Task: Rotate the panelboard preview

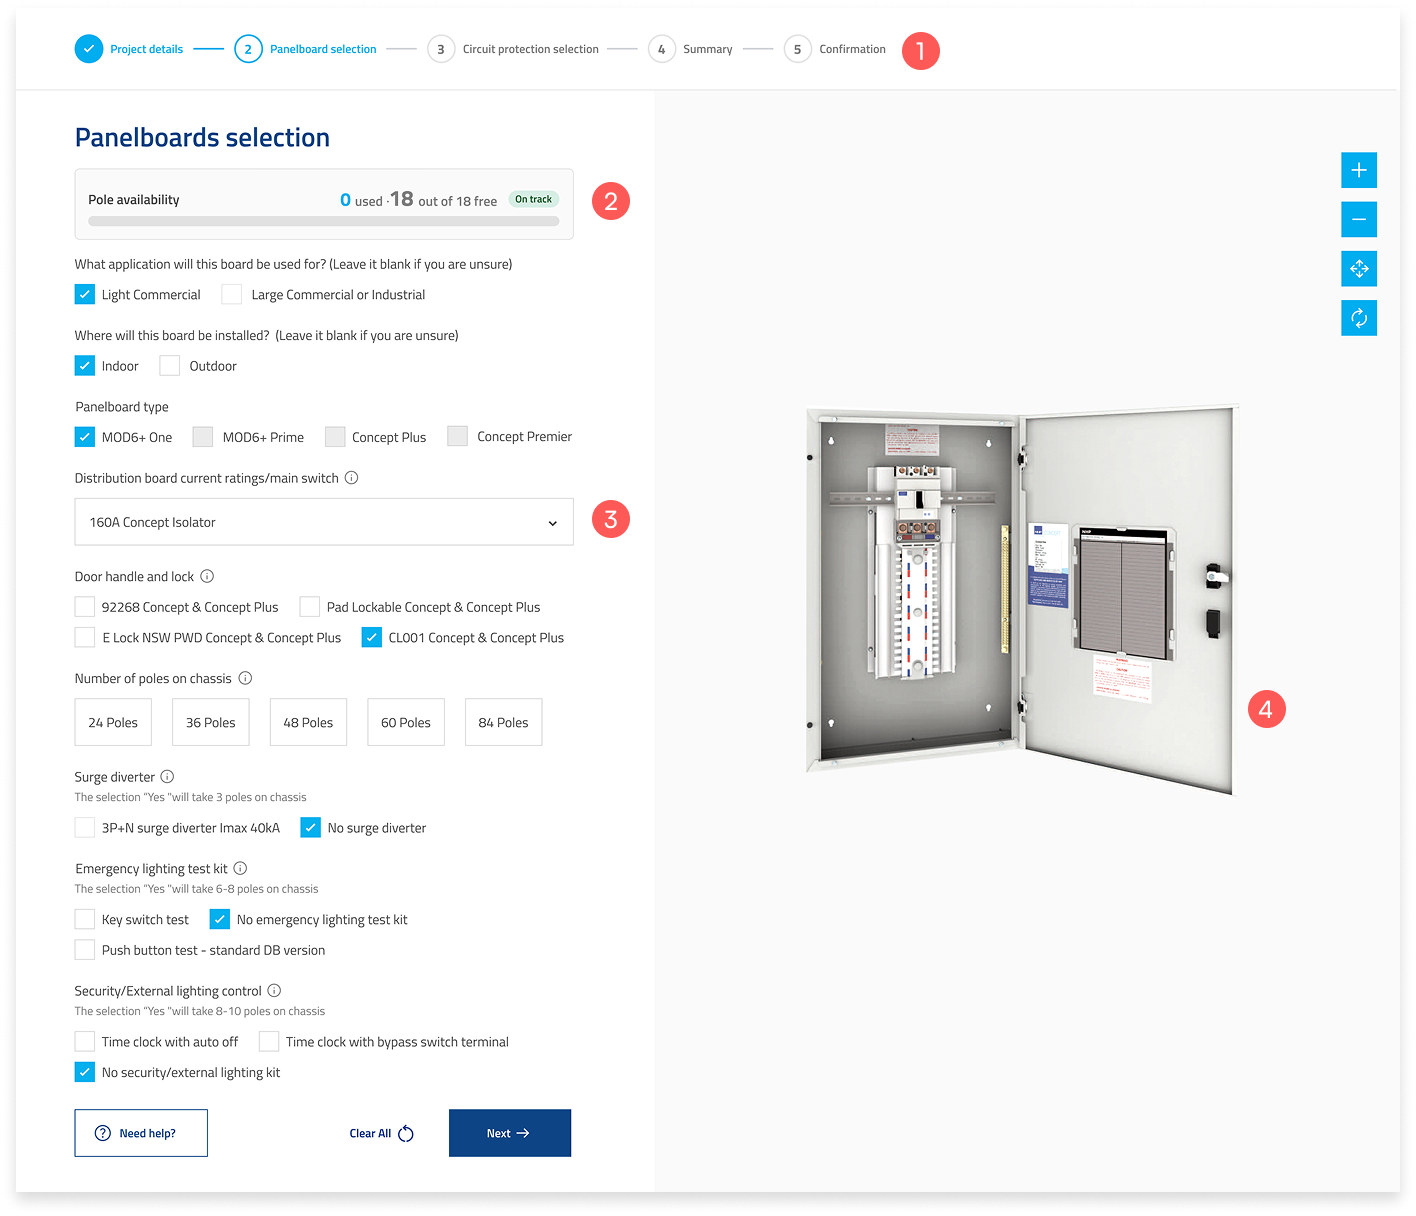Action: [1359, 318]
